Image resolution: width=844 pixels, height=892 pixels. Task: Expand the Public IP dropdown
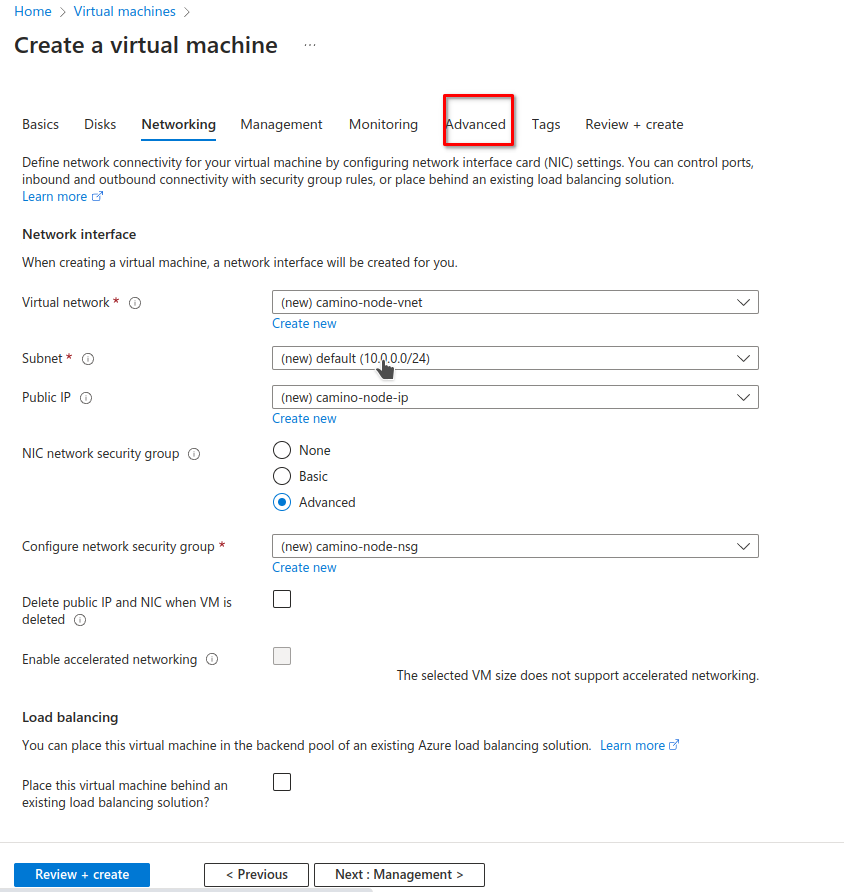514,397
